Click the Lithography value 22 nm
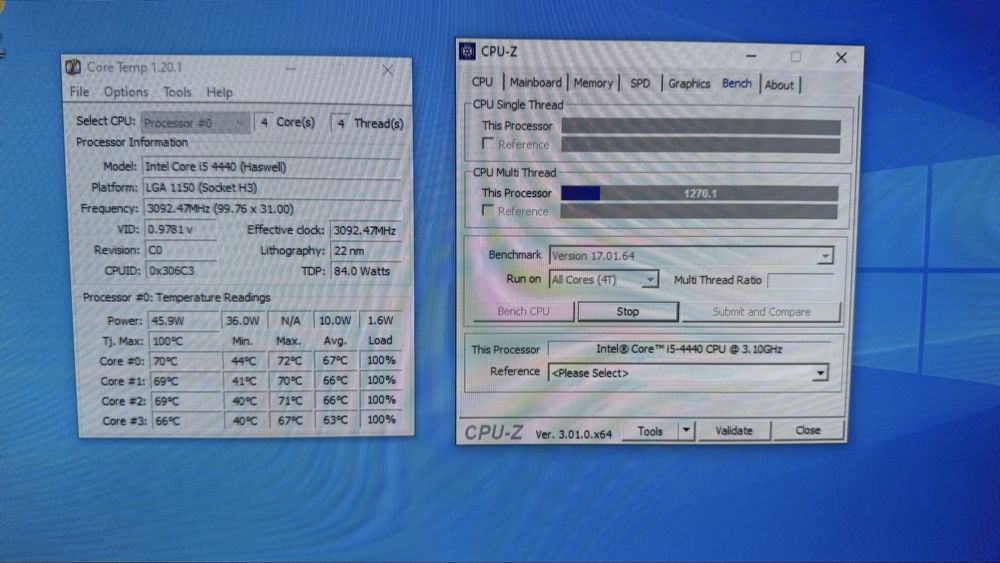Viewport: 1000px width, 563px height. [x=365, y=251]
